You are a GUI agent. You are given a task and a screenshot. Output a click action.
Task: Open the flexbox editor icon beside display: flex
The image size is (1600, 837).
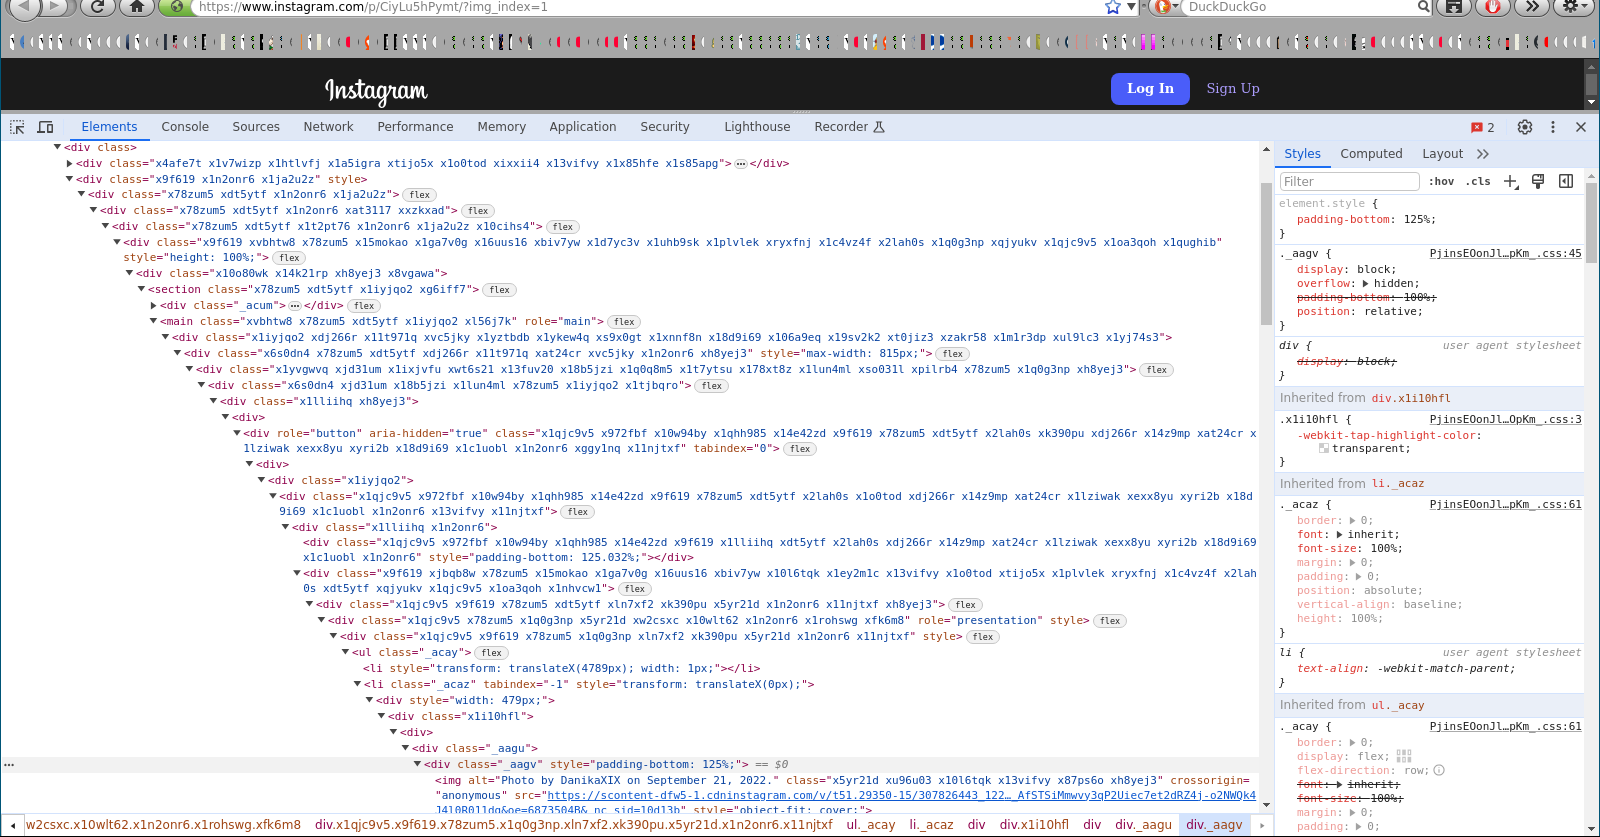[x=1404, y=756]
